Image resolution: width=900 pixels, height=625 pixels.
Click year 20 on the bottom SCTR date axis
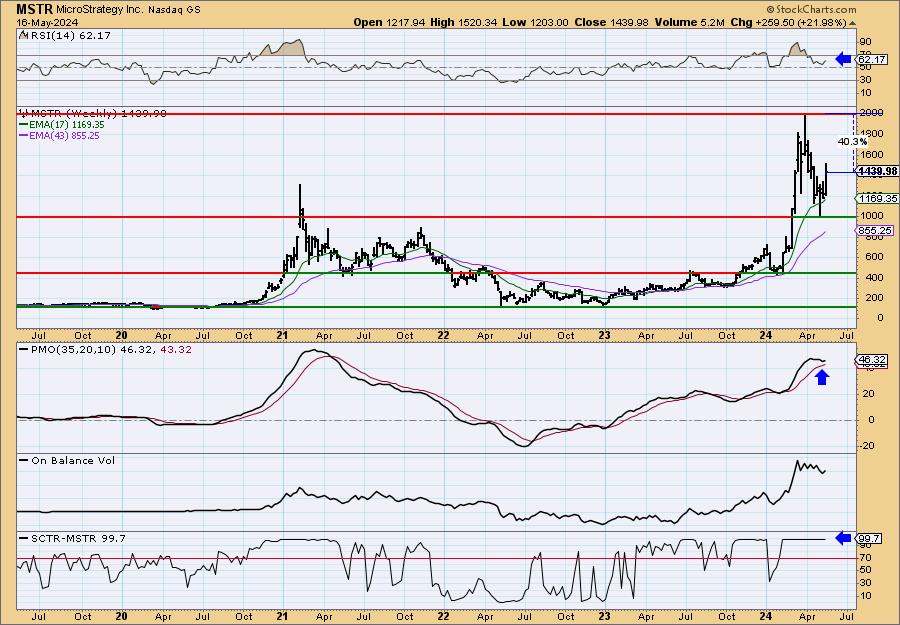(121, 616)
